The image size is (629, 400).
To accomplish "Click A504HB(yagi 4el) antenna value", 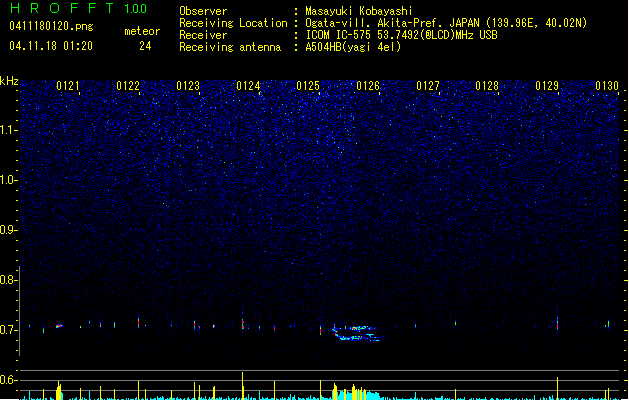I will click(353, 47).
